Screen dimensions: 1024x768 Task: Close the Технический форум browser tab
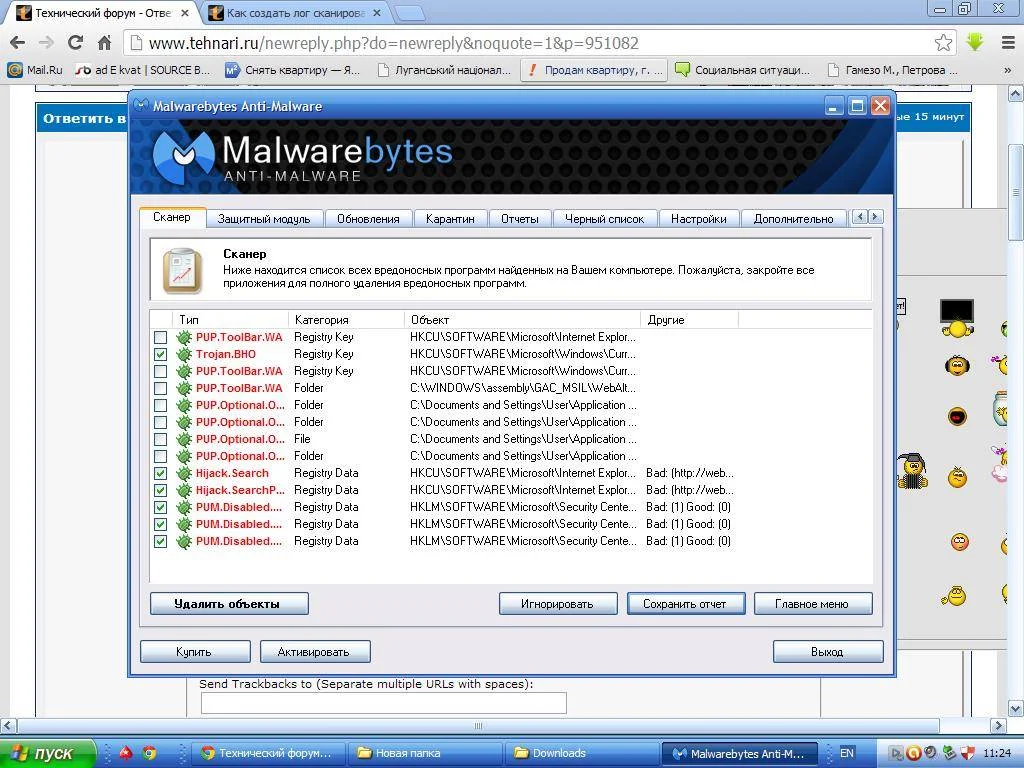[x=184, y=12]
